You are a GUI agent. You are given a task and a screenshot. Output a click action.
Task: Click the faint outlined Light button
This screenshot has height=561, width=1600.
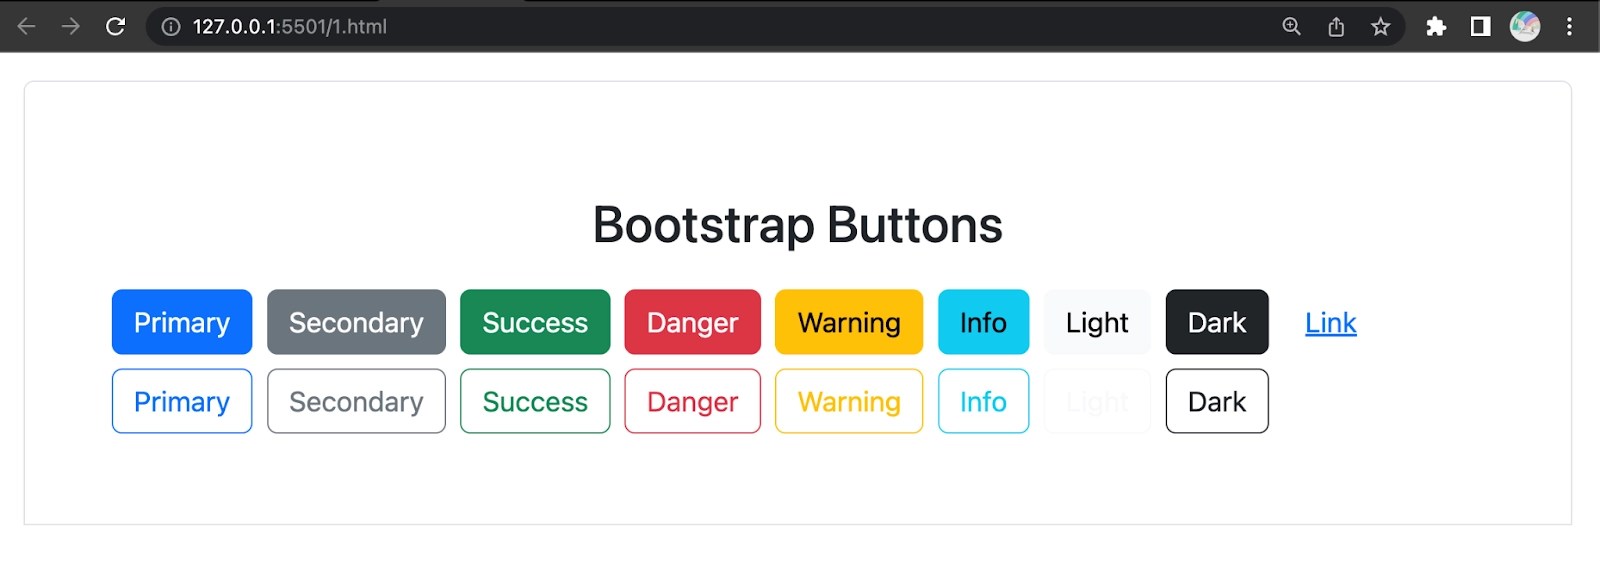pyautogui.click(x=1097, y=401)
